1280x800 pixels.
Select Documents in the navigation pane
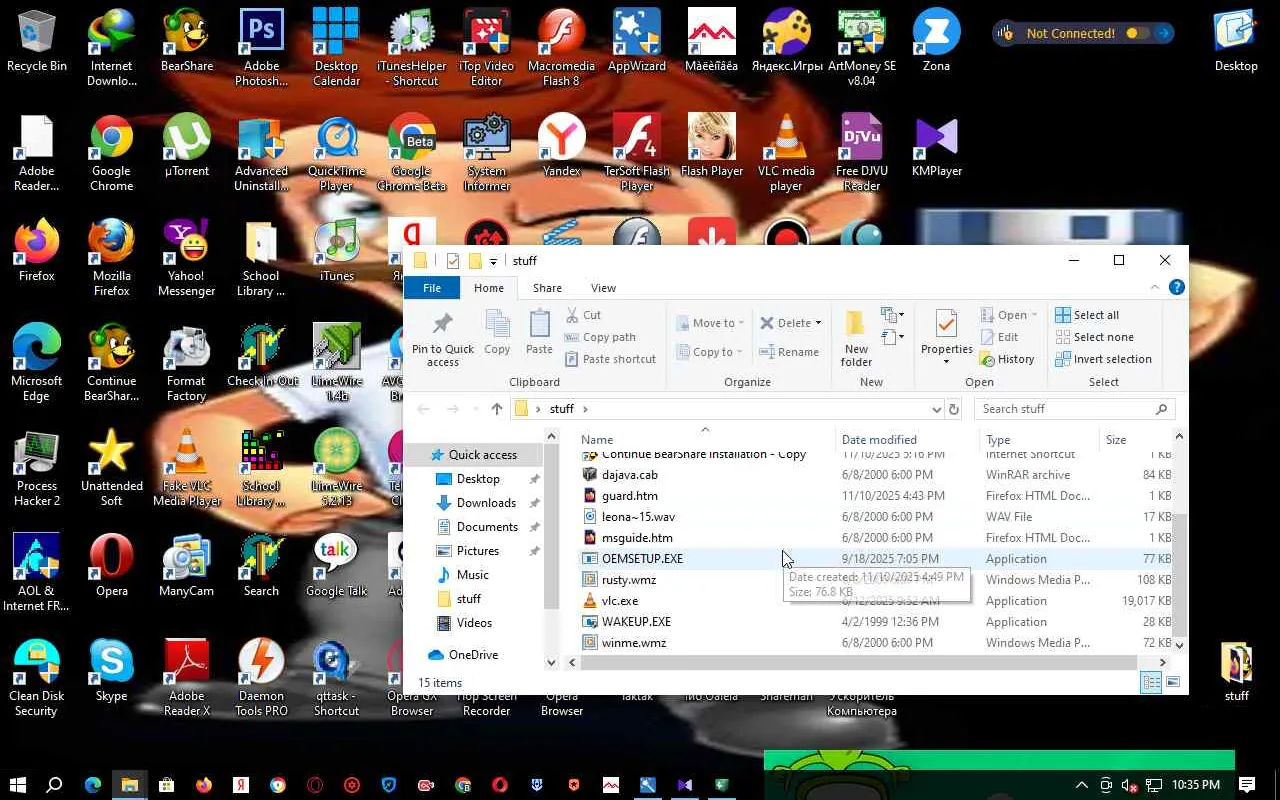487,527
